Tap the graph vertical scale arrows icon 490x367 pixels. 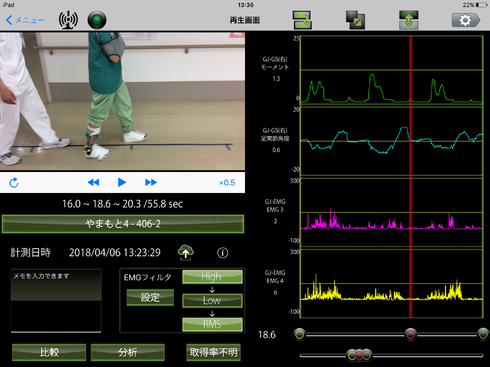[x=409, y=20]
